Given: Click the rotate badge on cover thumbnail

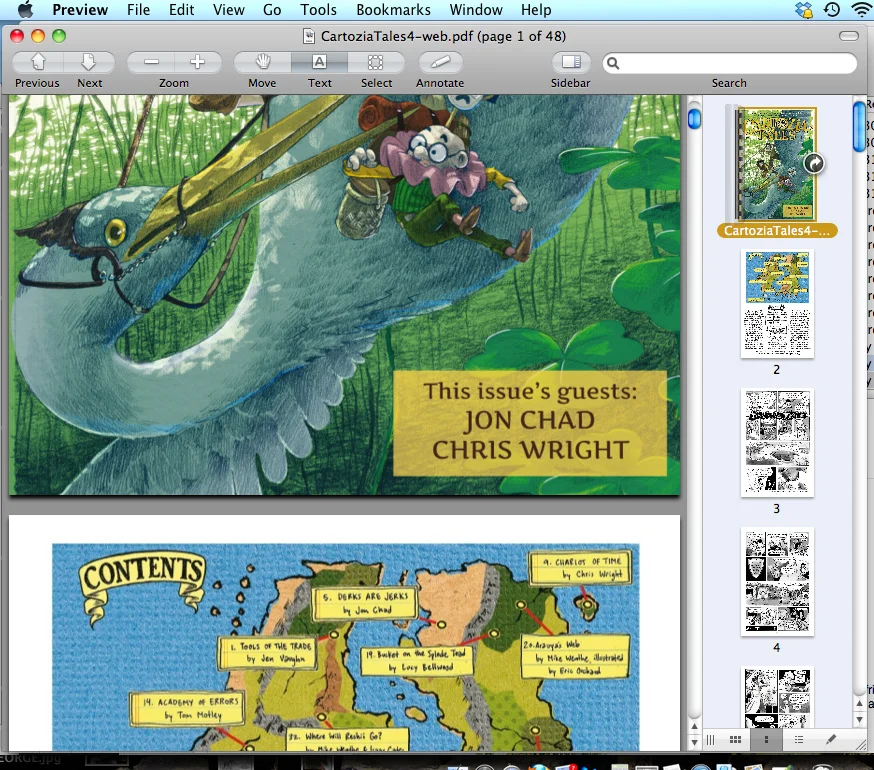Looking at the screenshot, I should [x=814, y=163].
